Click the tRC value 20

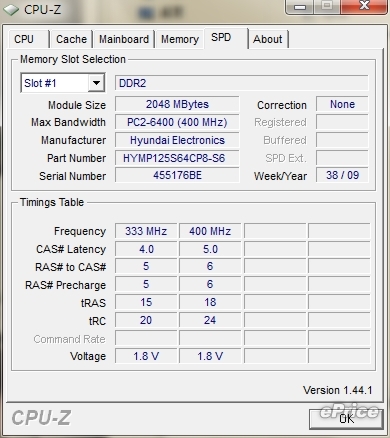tap(146, 320)
